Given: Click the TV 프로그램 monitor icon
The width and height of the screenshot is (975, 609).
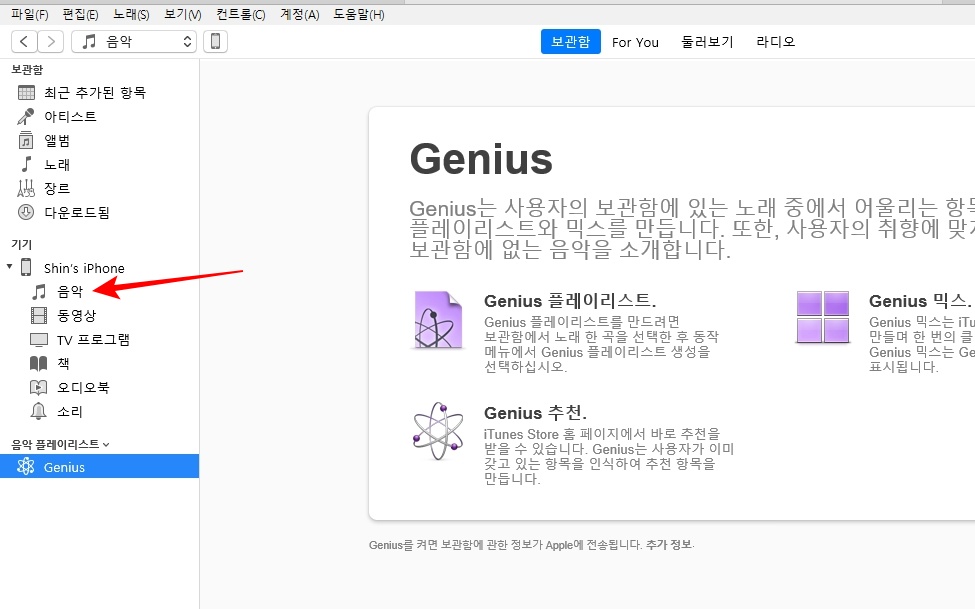Looking at the screenshot, I should [x=39, y=340].
